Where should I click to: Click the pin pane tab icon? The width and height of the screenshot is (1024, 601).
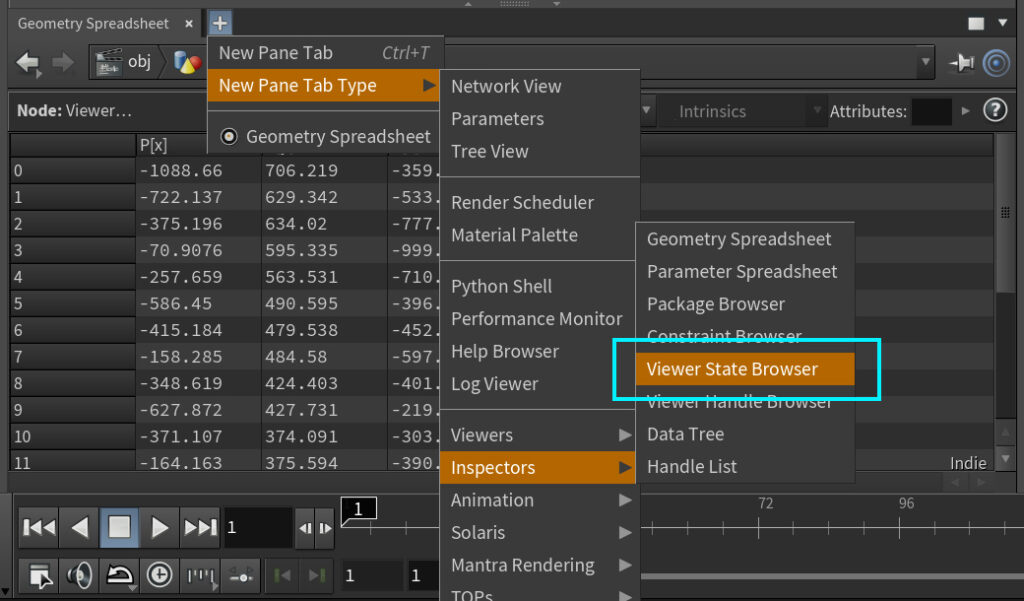tap(961, 63)
